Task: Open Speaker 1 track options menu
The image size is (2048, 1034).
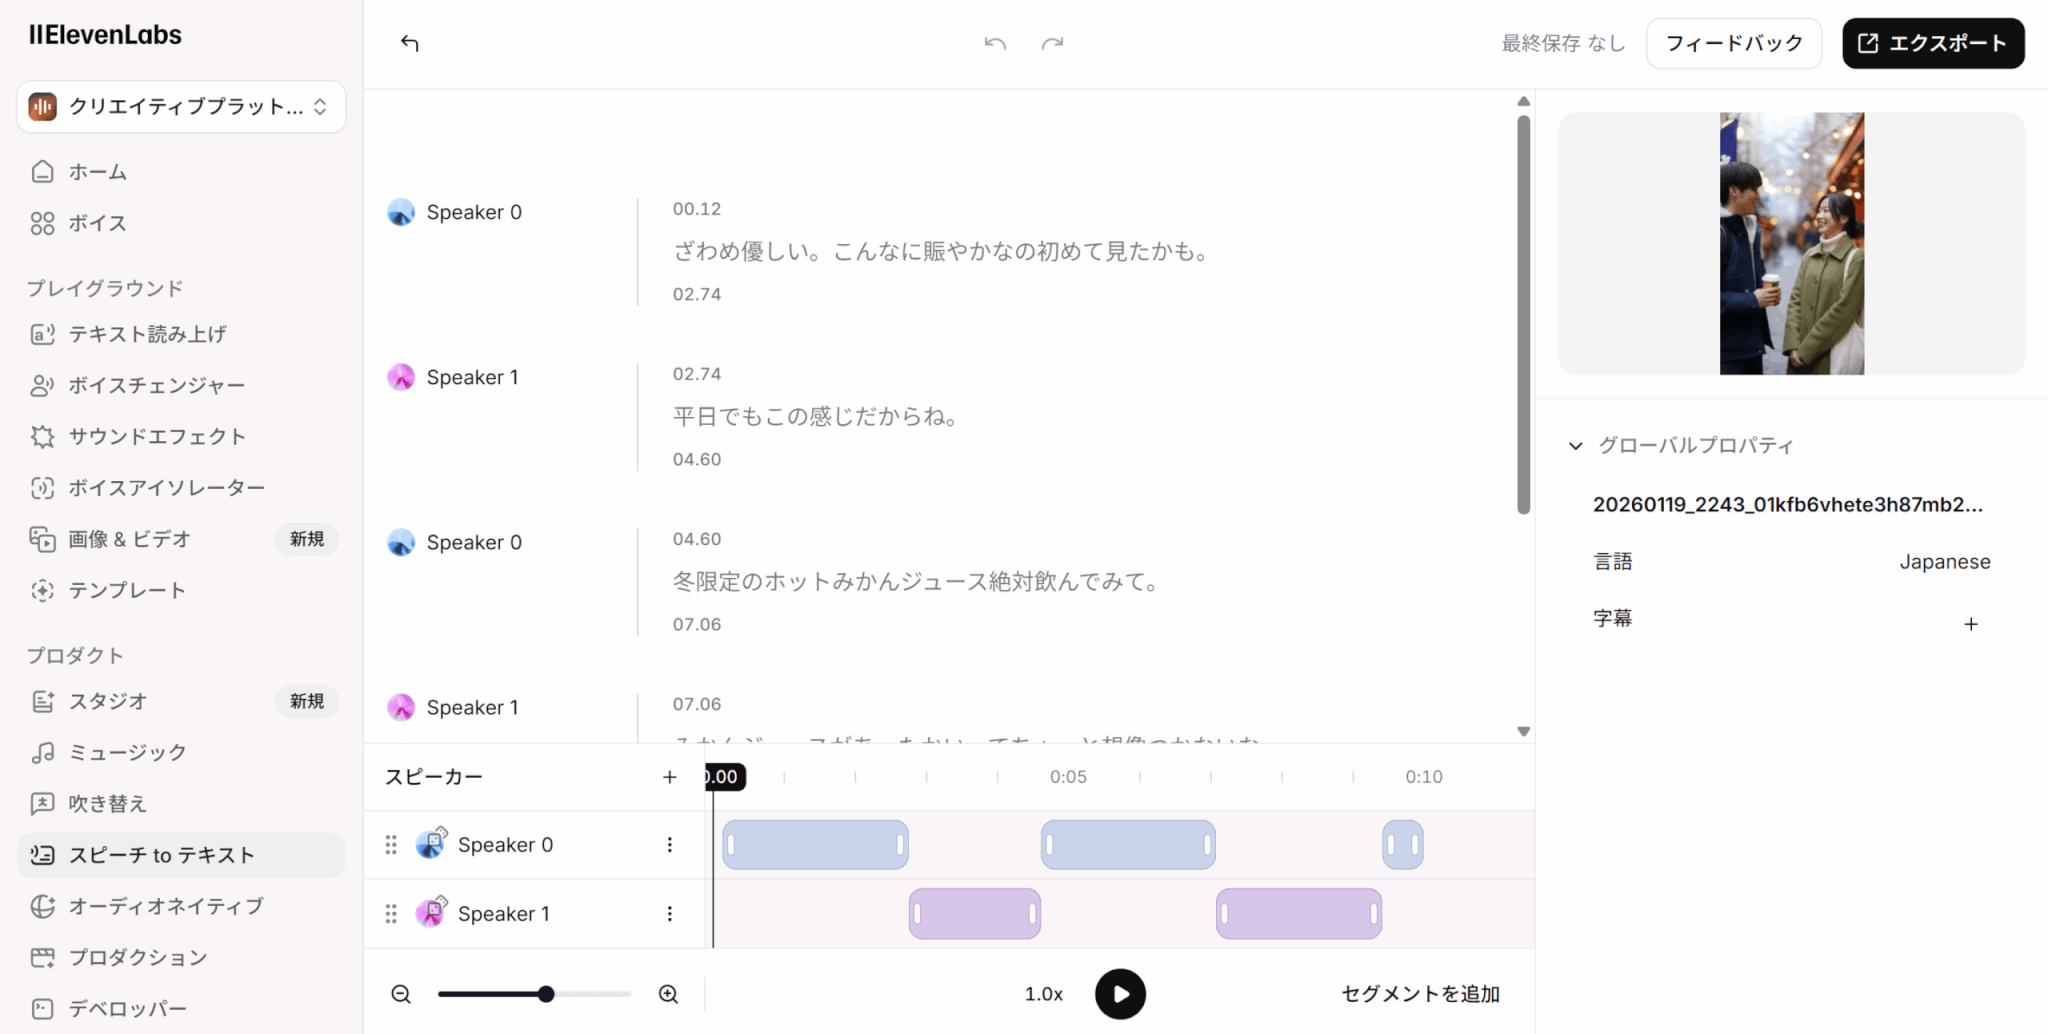Action: click(x=669, y=914)
